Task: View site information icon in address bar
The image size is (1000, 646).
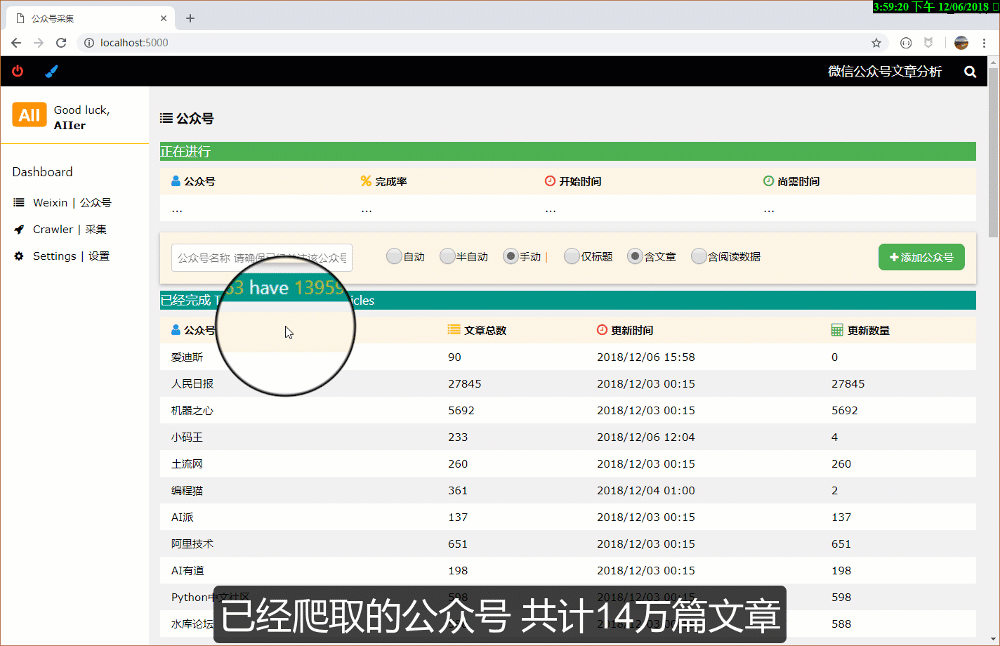Action: click(x=89, y=43)
